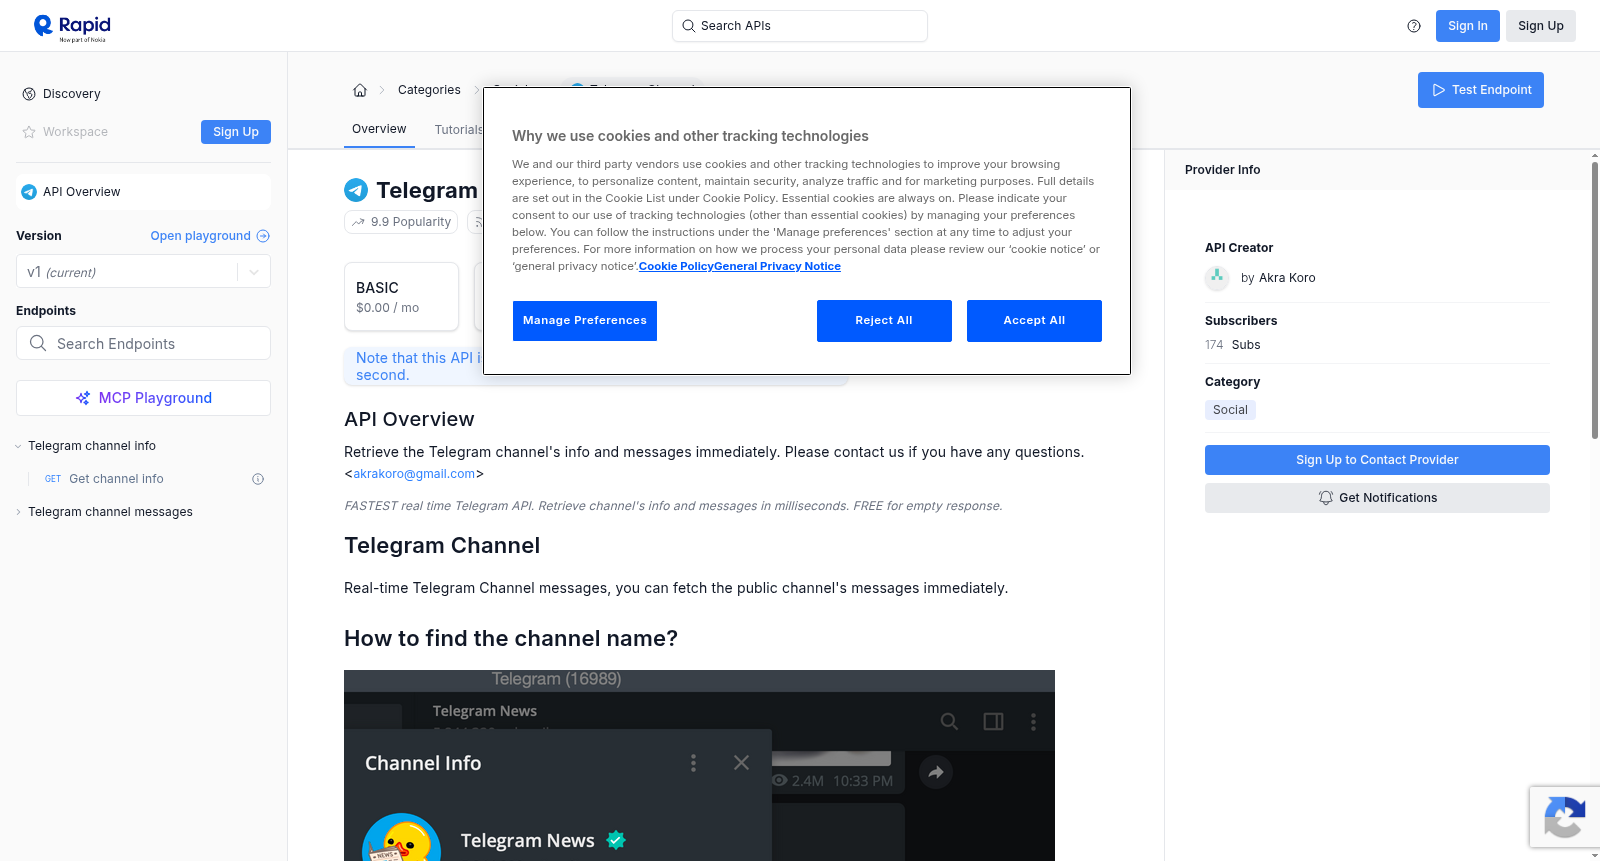
Task: Switch to the Tutorials tab
Action: (x=459, y=130)
